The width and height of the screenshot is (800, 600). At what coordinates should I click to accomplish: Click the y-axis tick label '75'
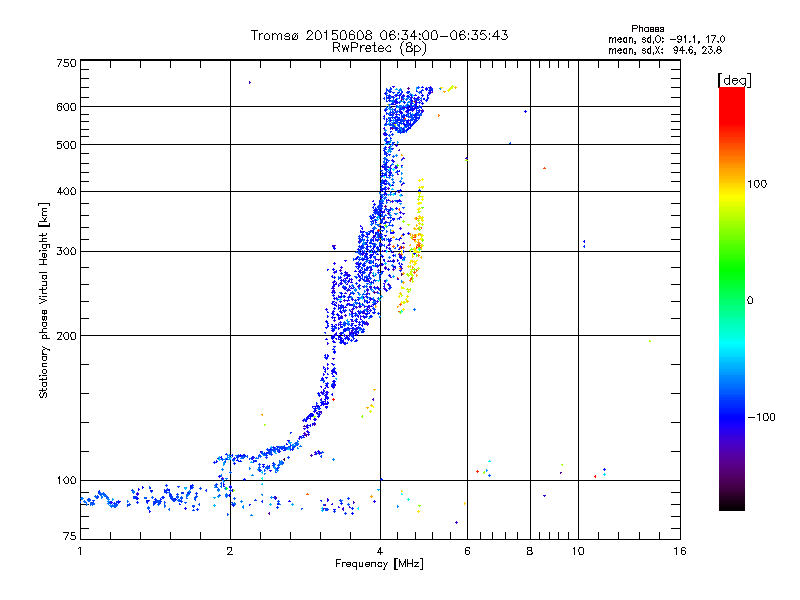[x=70, y=536]
